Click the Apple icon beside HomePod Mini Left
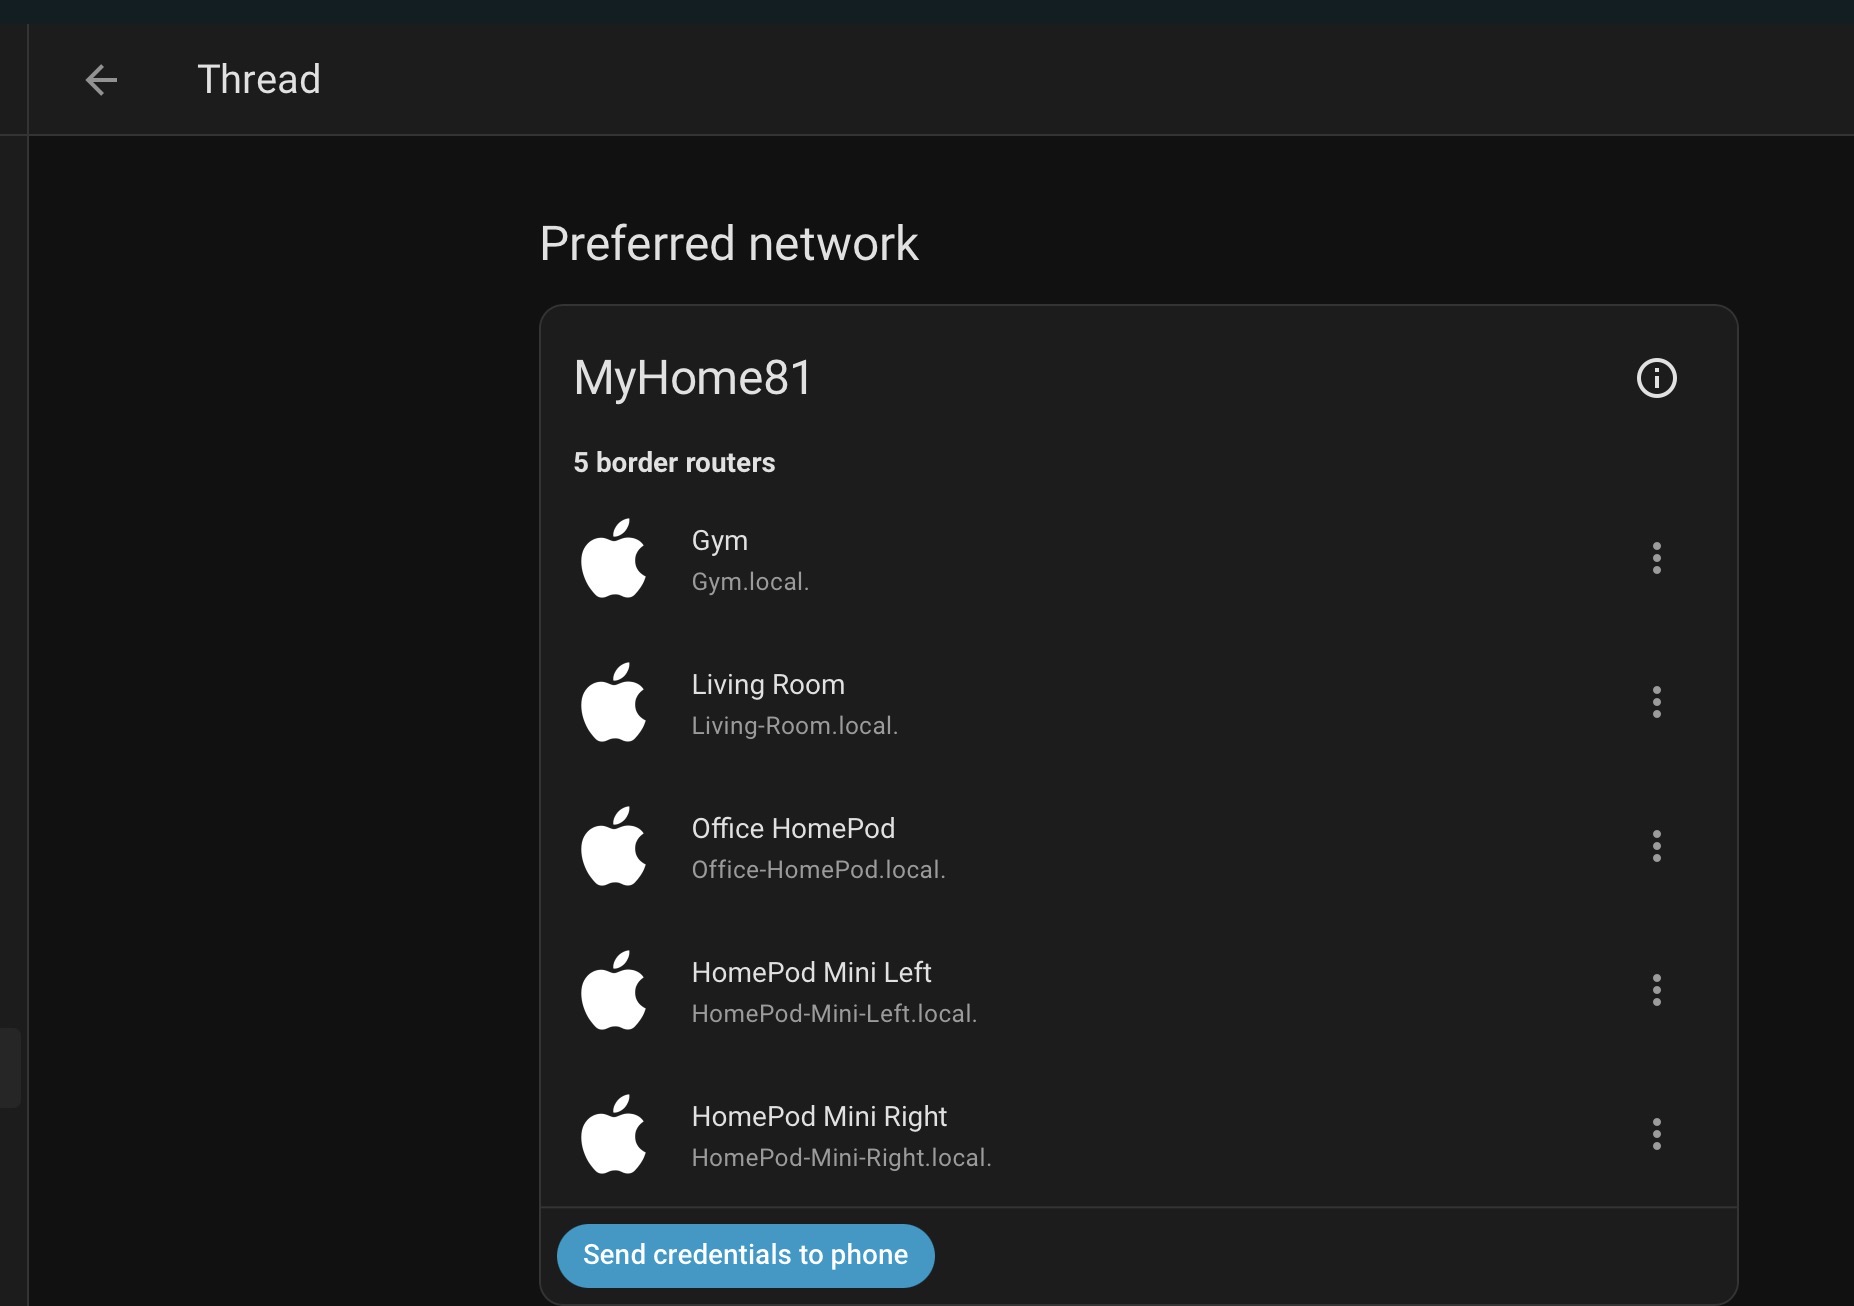This screenshot has height=1306, width=1854. point(614,991)
